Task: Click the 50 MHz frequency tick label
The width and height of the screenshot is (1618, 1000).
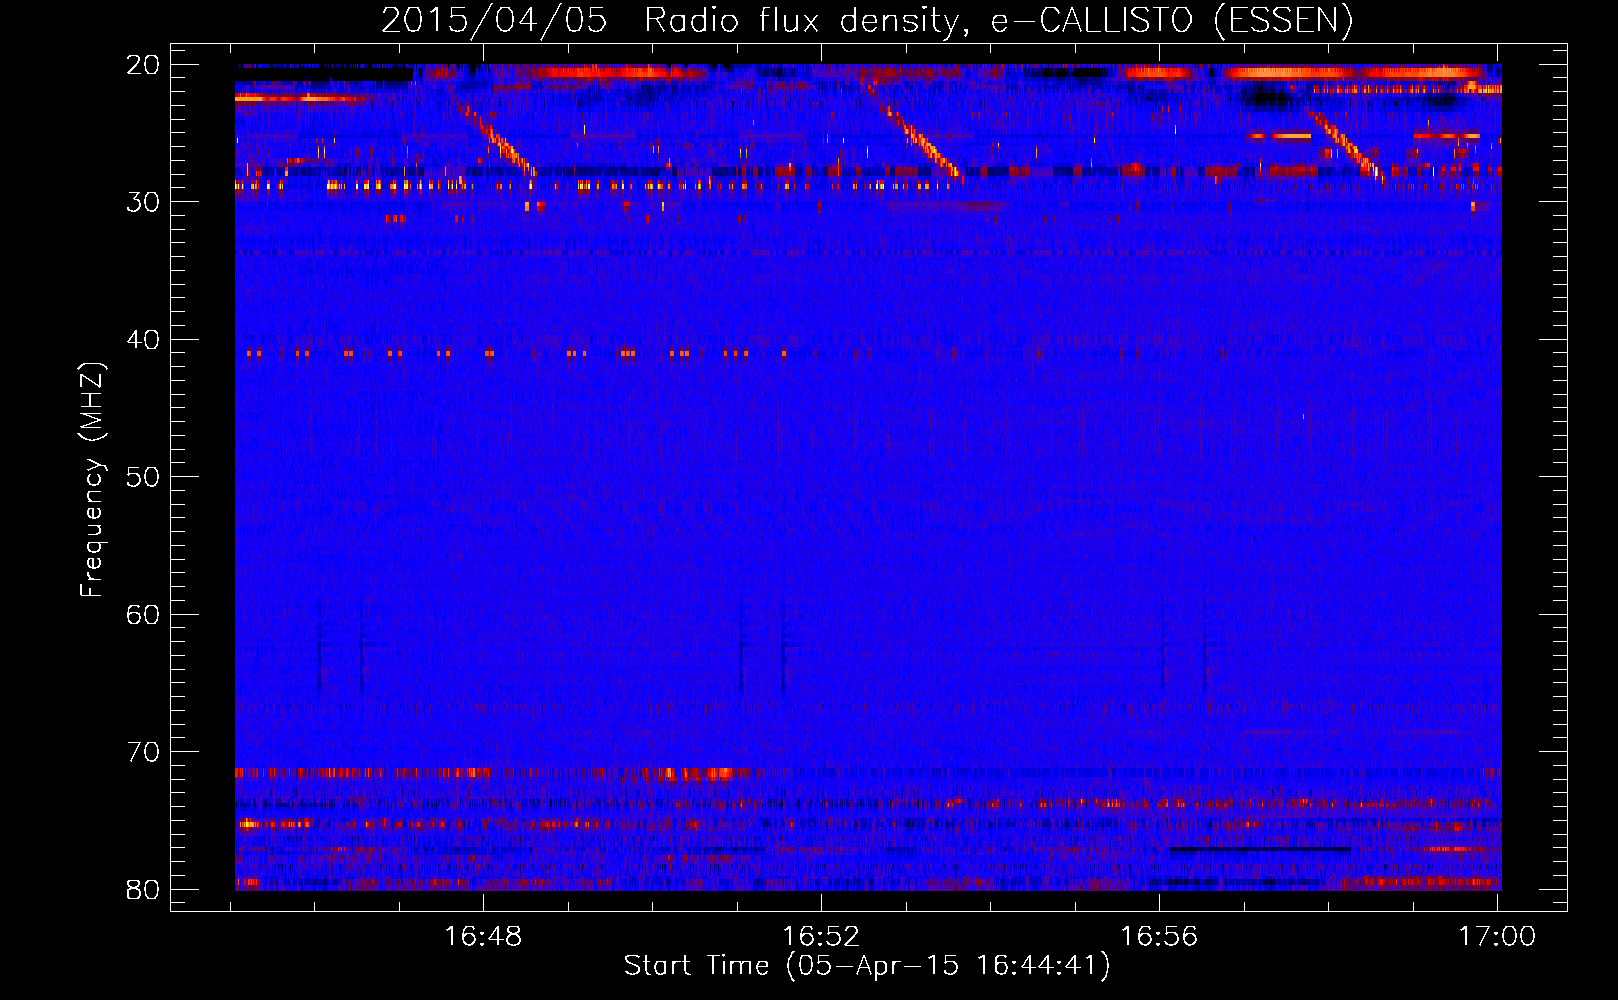Action: point(143,477)
